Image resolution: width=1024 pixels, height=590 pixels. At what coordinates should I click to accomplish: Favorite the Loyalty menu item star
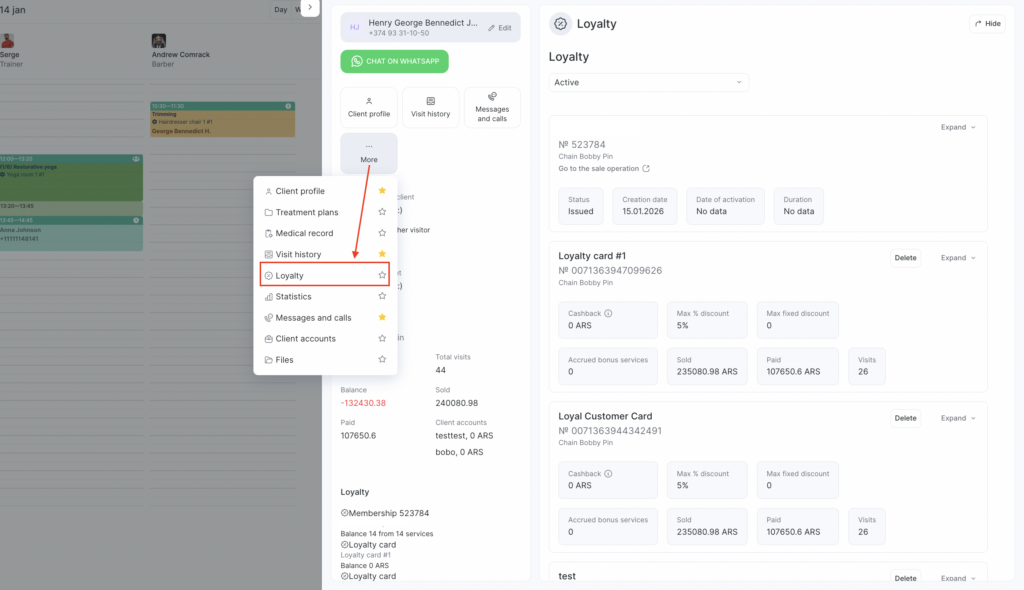point(382,275)
